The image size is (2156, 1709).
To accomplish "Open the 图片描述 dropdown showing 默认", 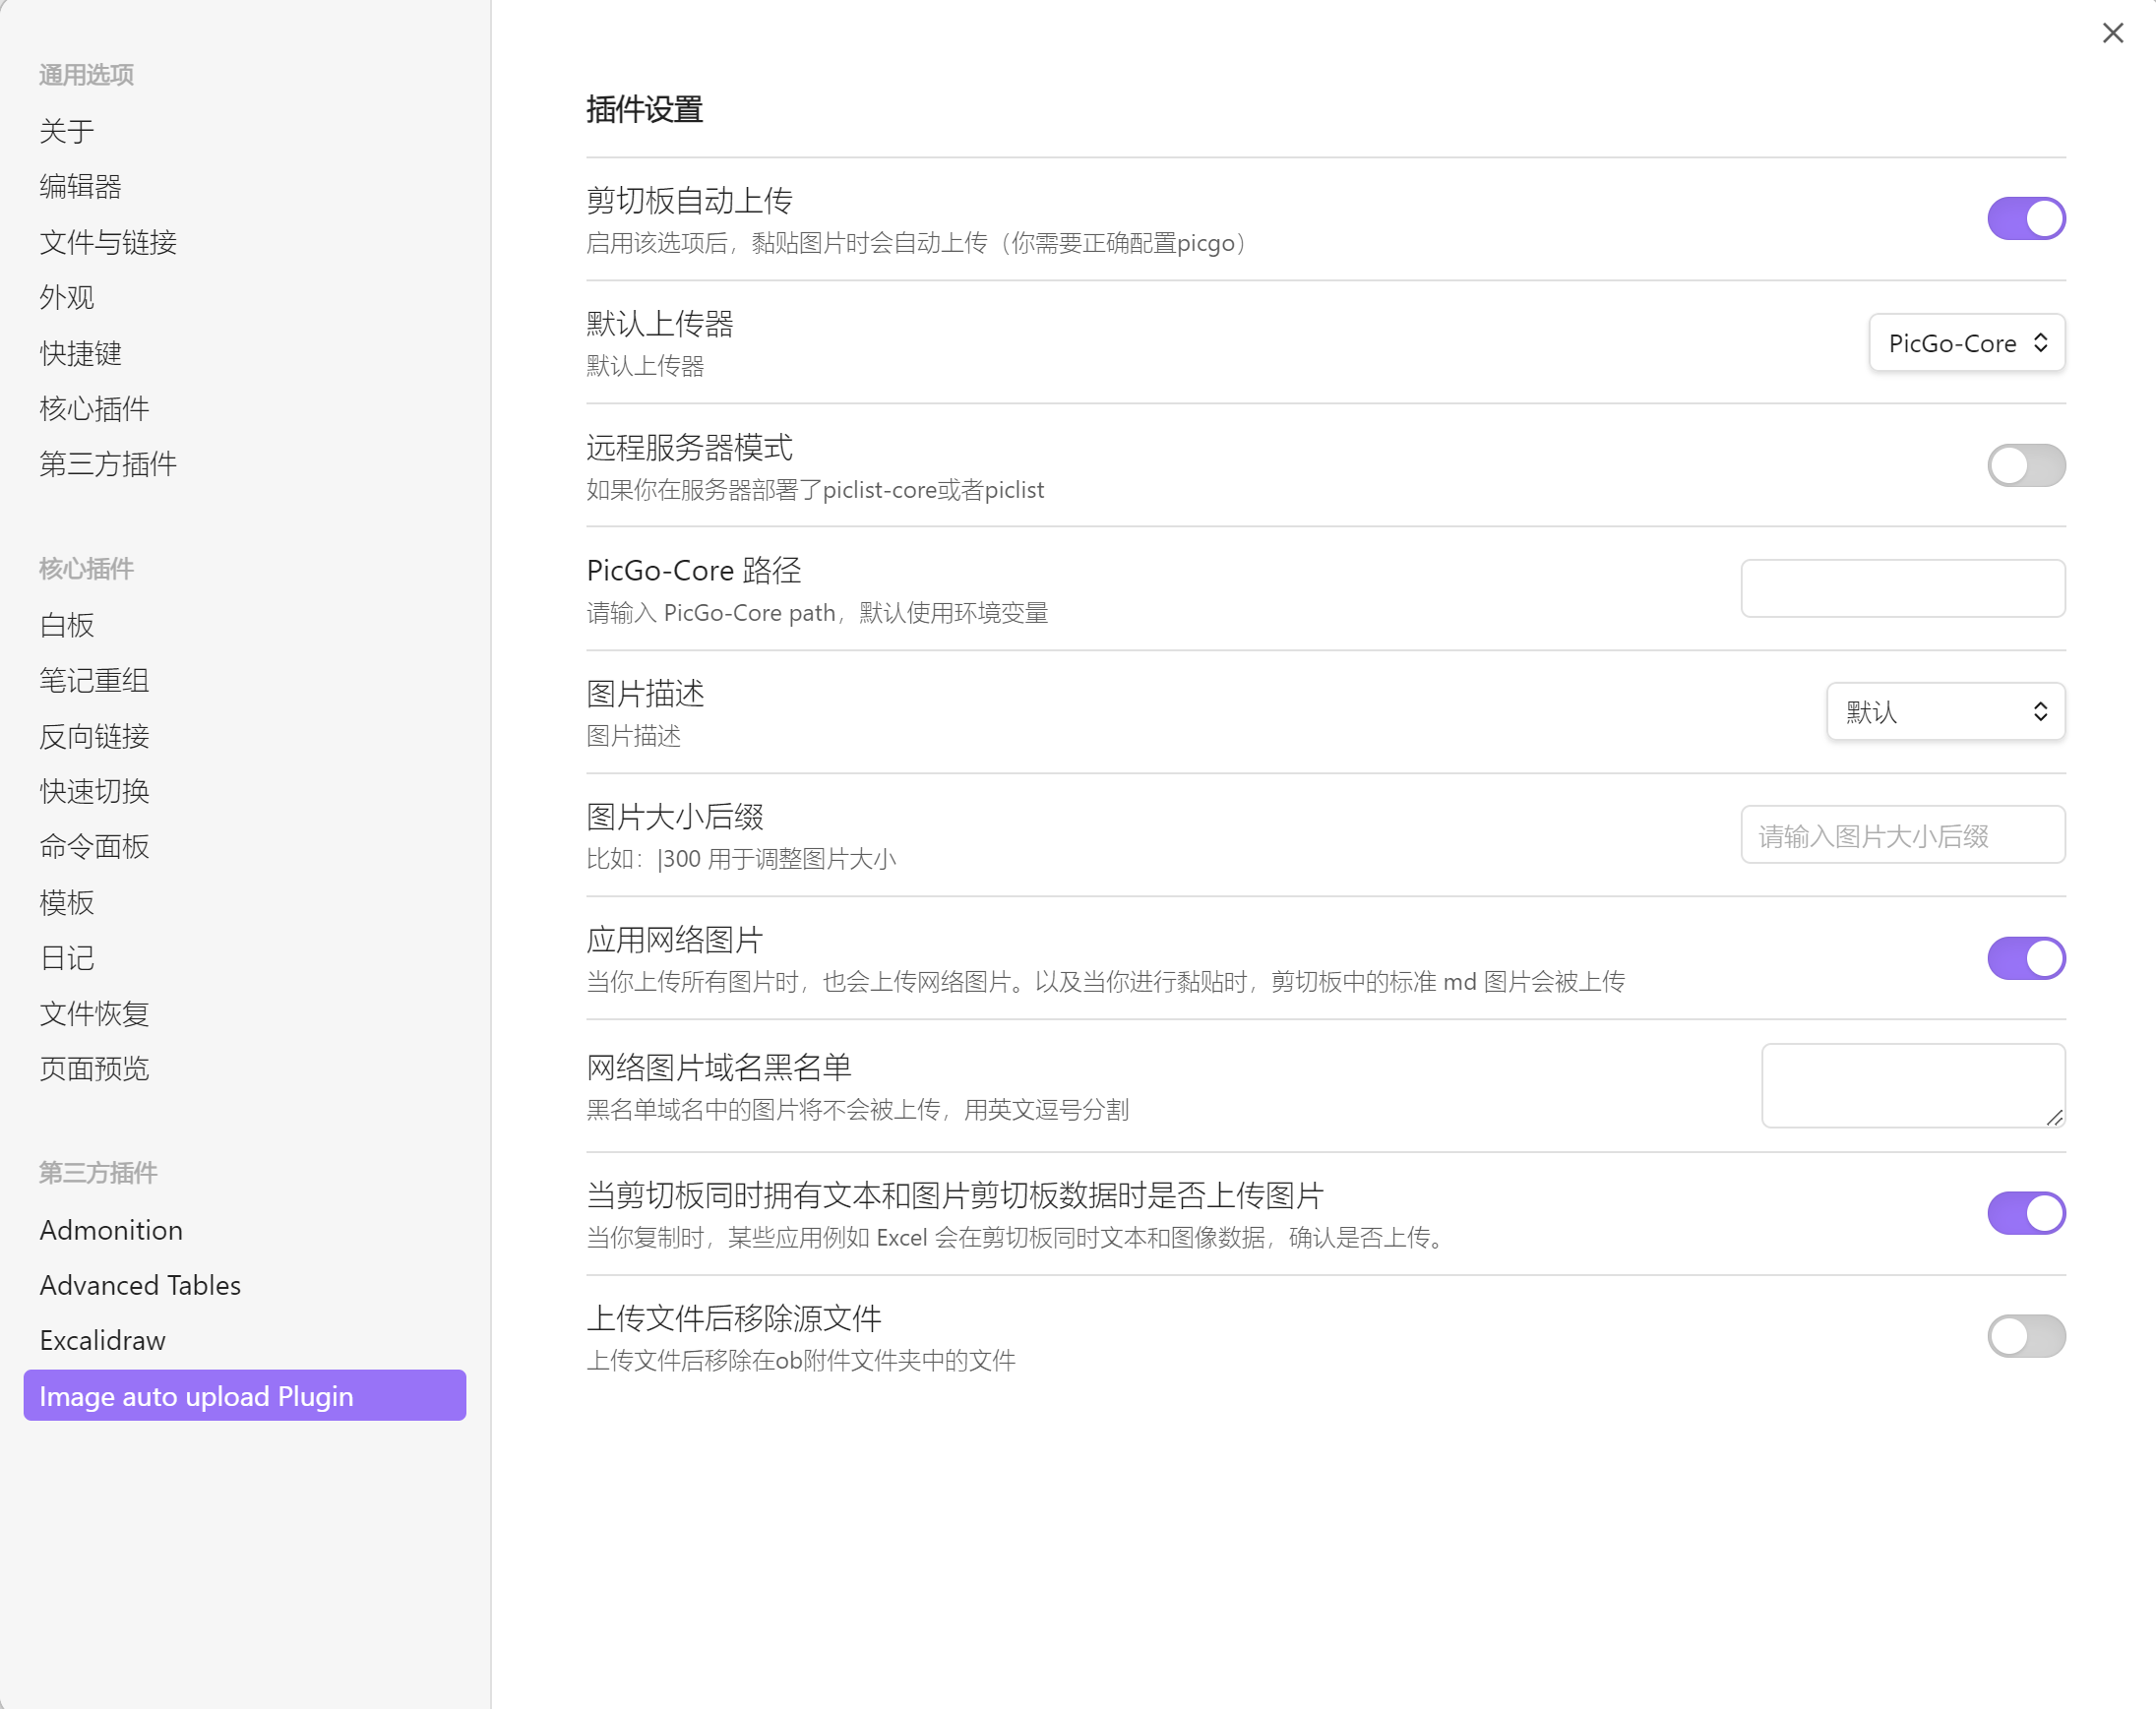I will click(1945, 712).
